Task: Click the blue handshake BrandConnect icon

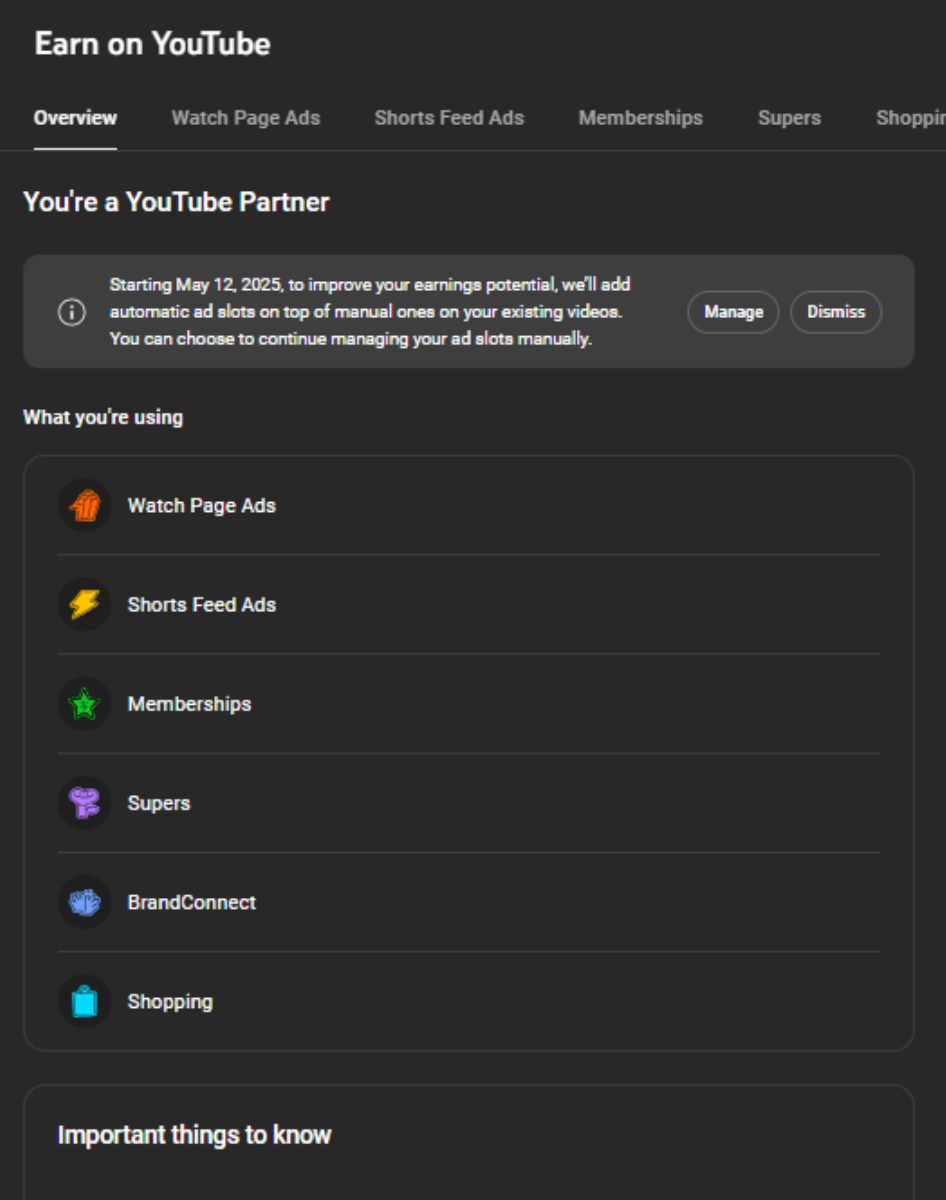Action: [85, 902]
